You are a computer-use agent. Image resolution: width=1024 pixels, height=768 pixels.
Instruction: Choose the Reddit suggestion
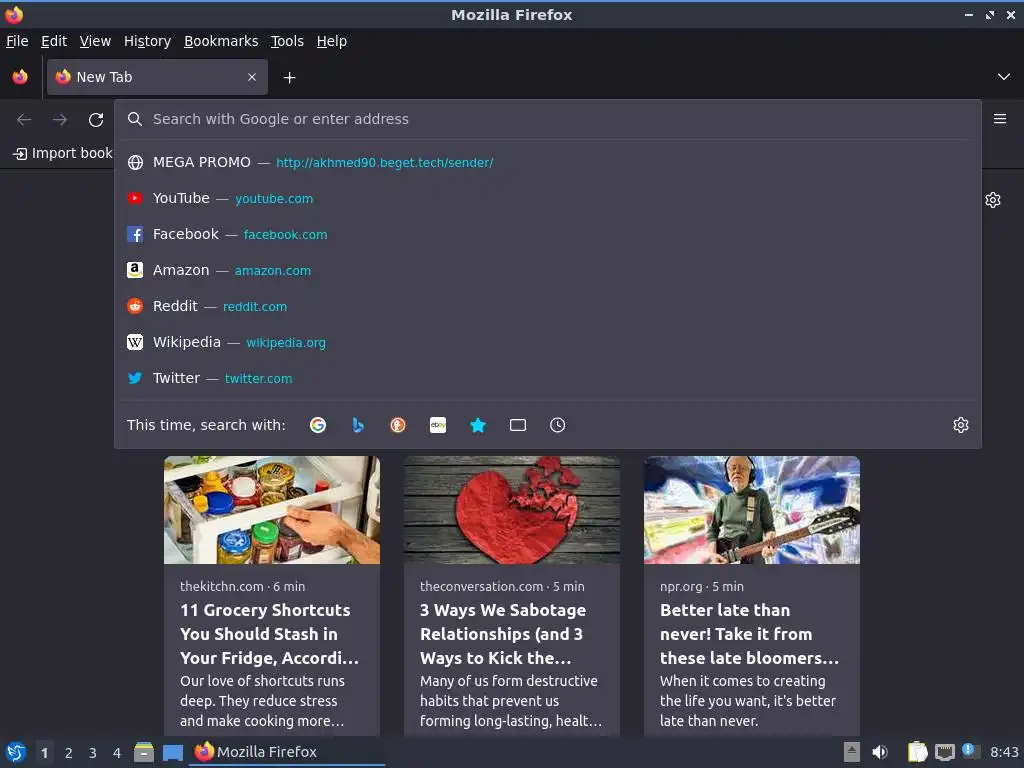(x=547, y=306)
